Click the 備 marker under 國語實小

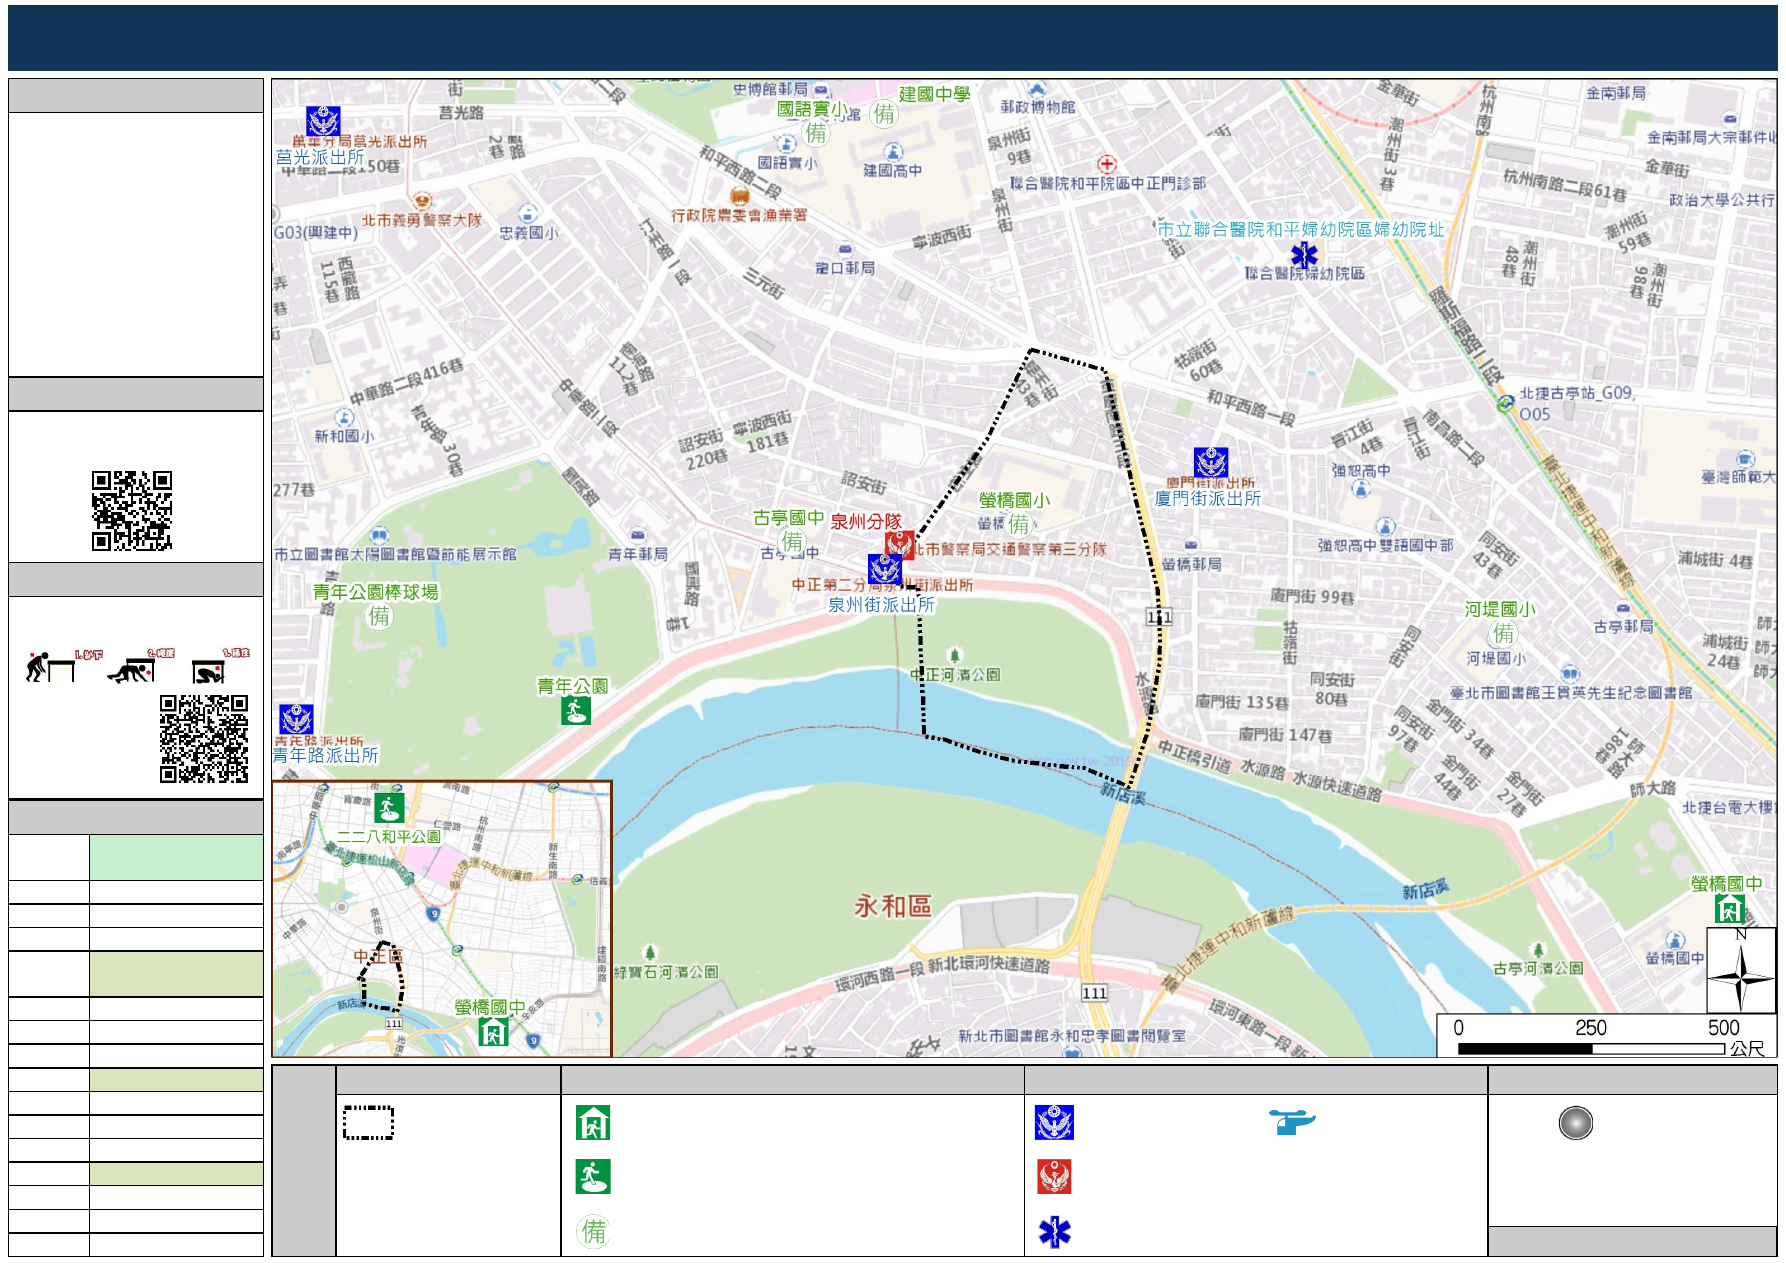pyautogui.click(x=817, y=133)
